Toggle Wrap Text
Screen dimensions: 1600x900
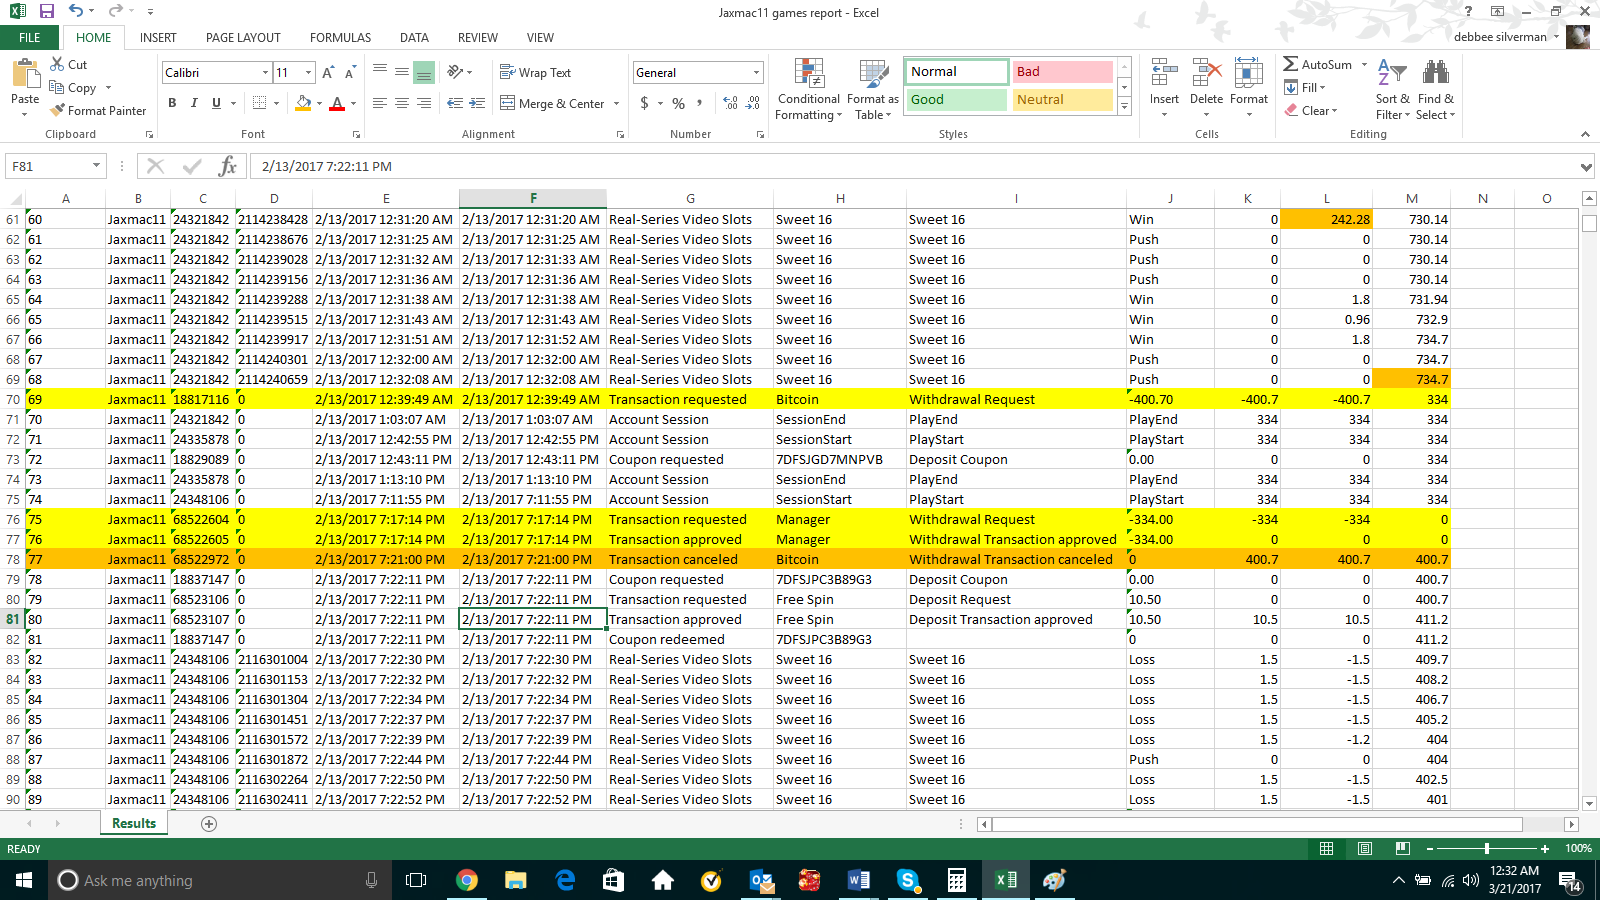click(x=535, y=72)
